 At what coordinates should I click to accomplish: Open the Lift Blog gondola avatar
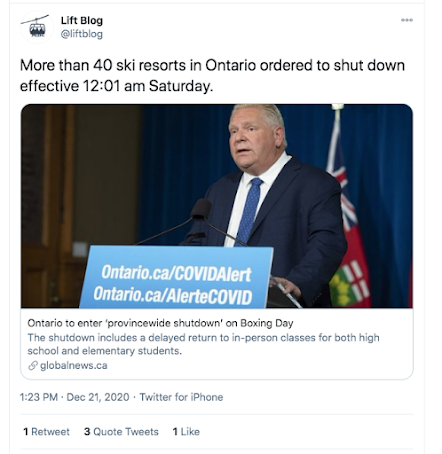36,28
